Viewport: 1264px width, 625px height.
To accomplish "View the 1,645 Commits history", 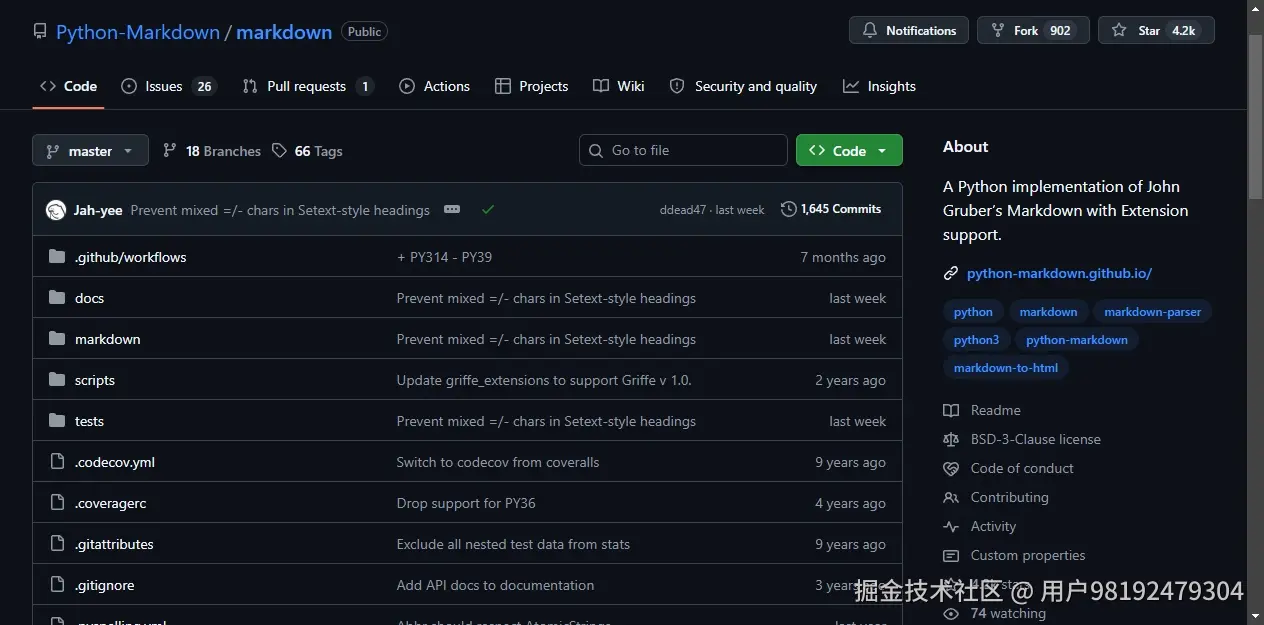I will [831, 209].
